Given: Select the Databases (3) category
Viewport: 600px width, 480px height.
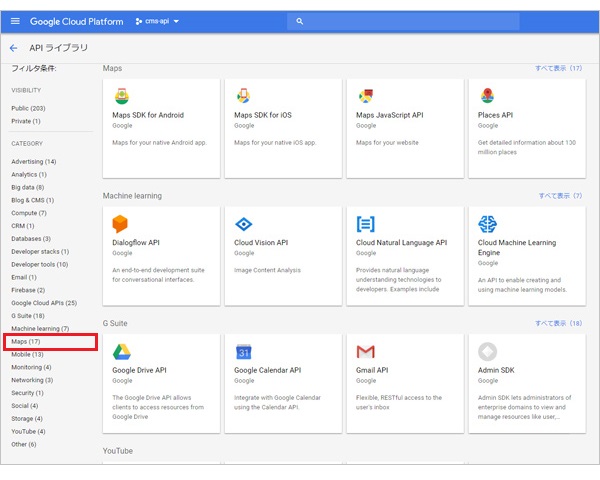Looking at the screenshot, I should pos(31,238).
